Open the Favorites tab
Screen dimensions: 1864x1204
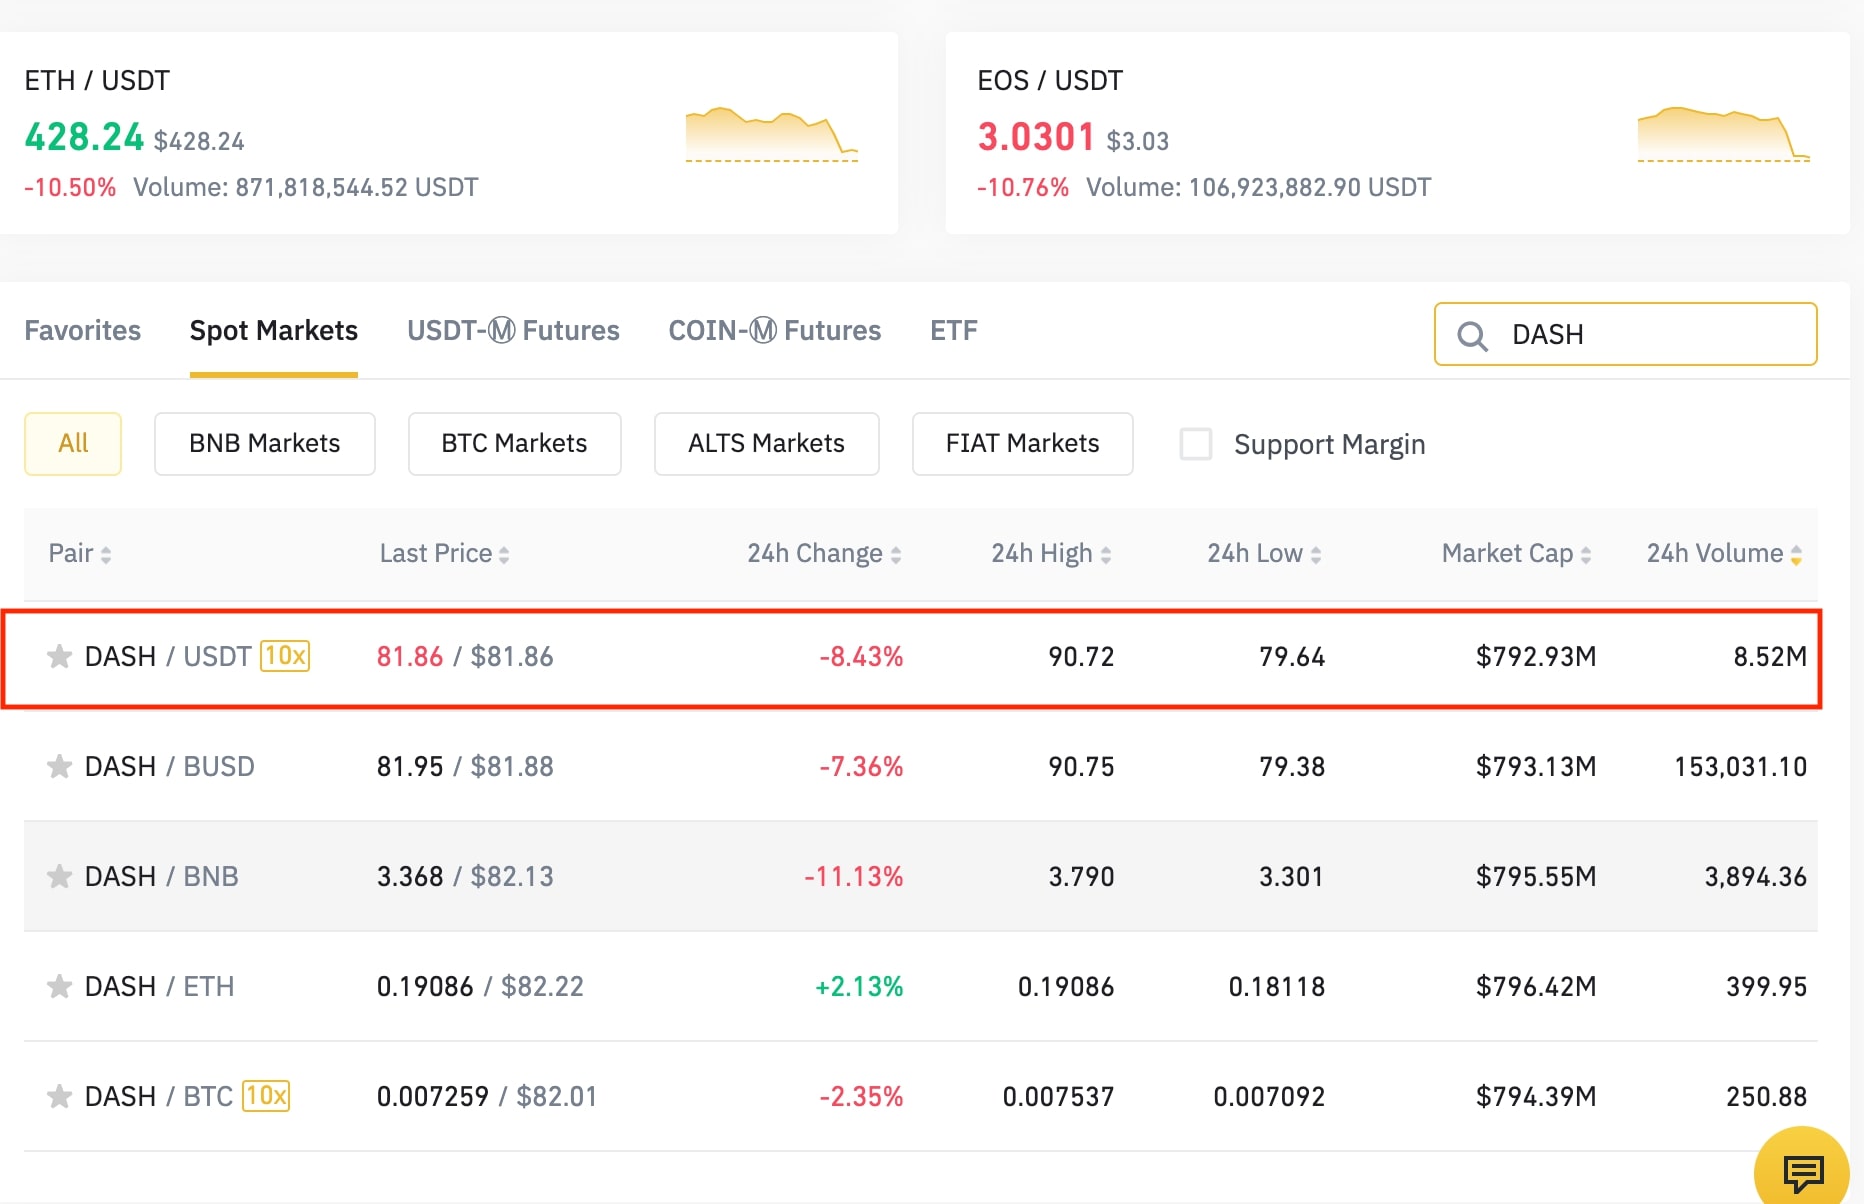coord(82,330)
